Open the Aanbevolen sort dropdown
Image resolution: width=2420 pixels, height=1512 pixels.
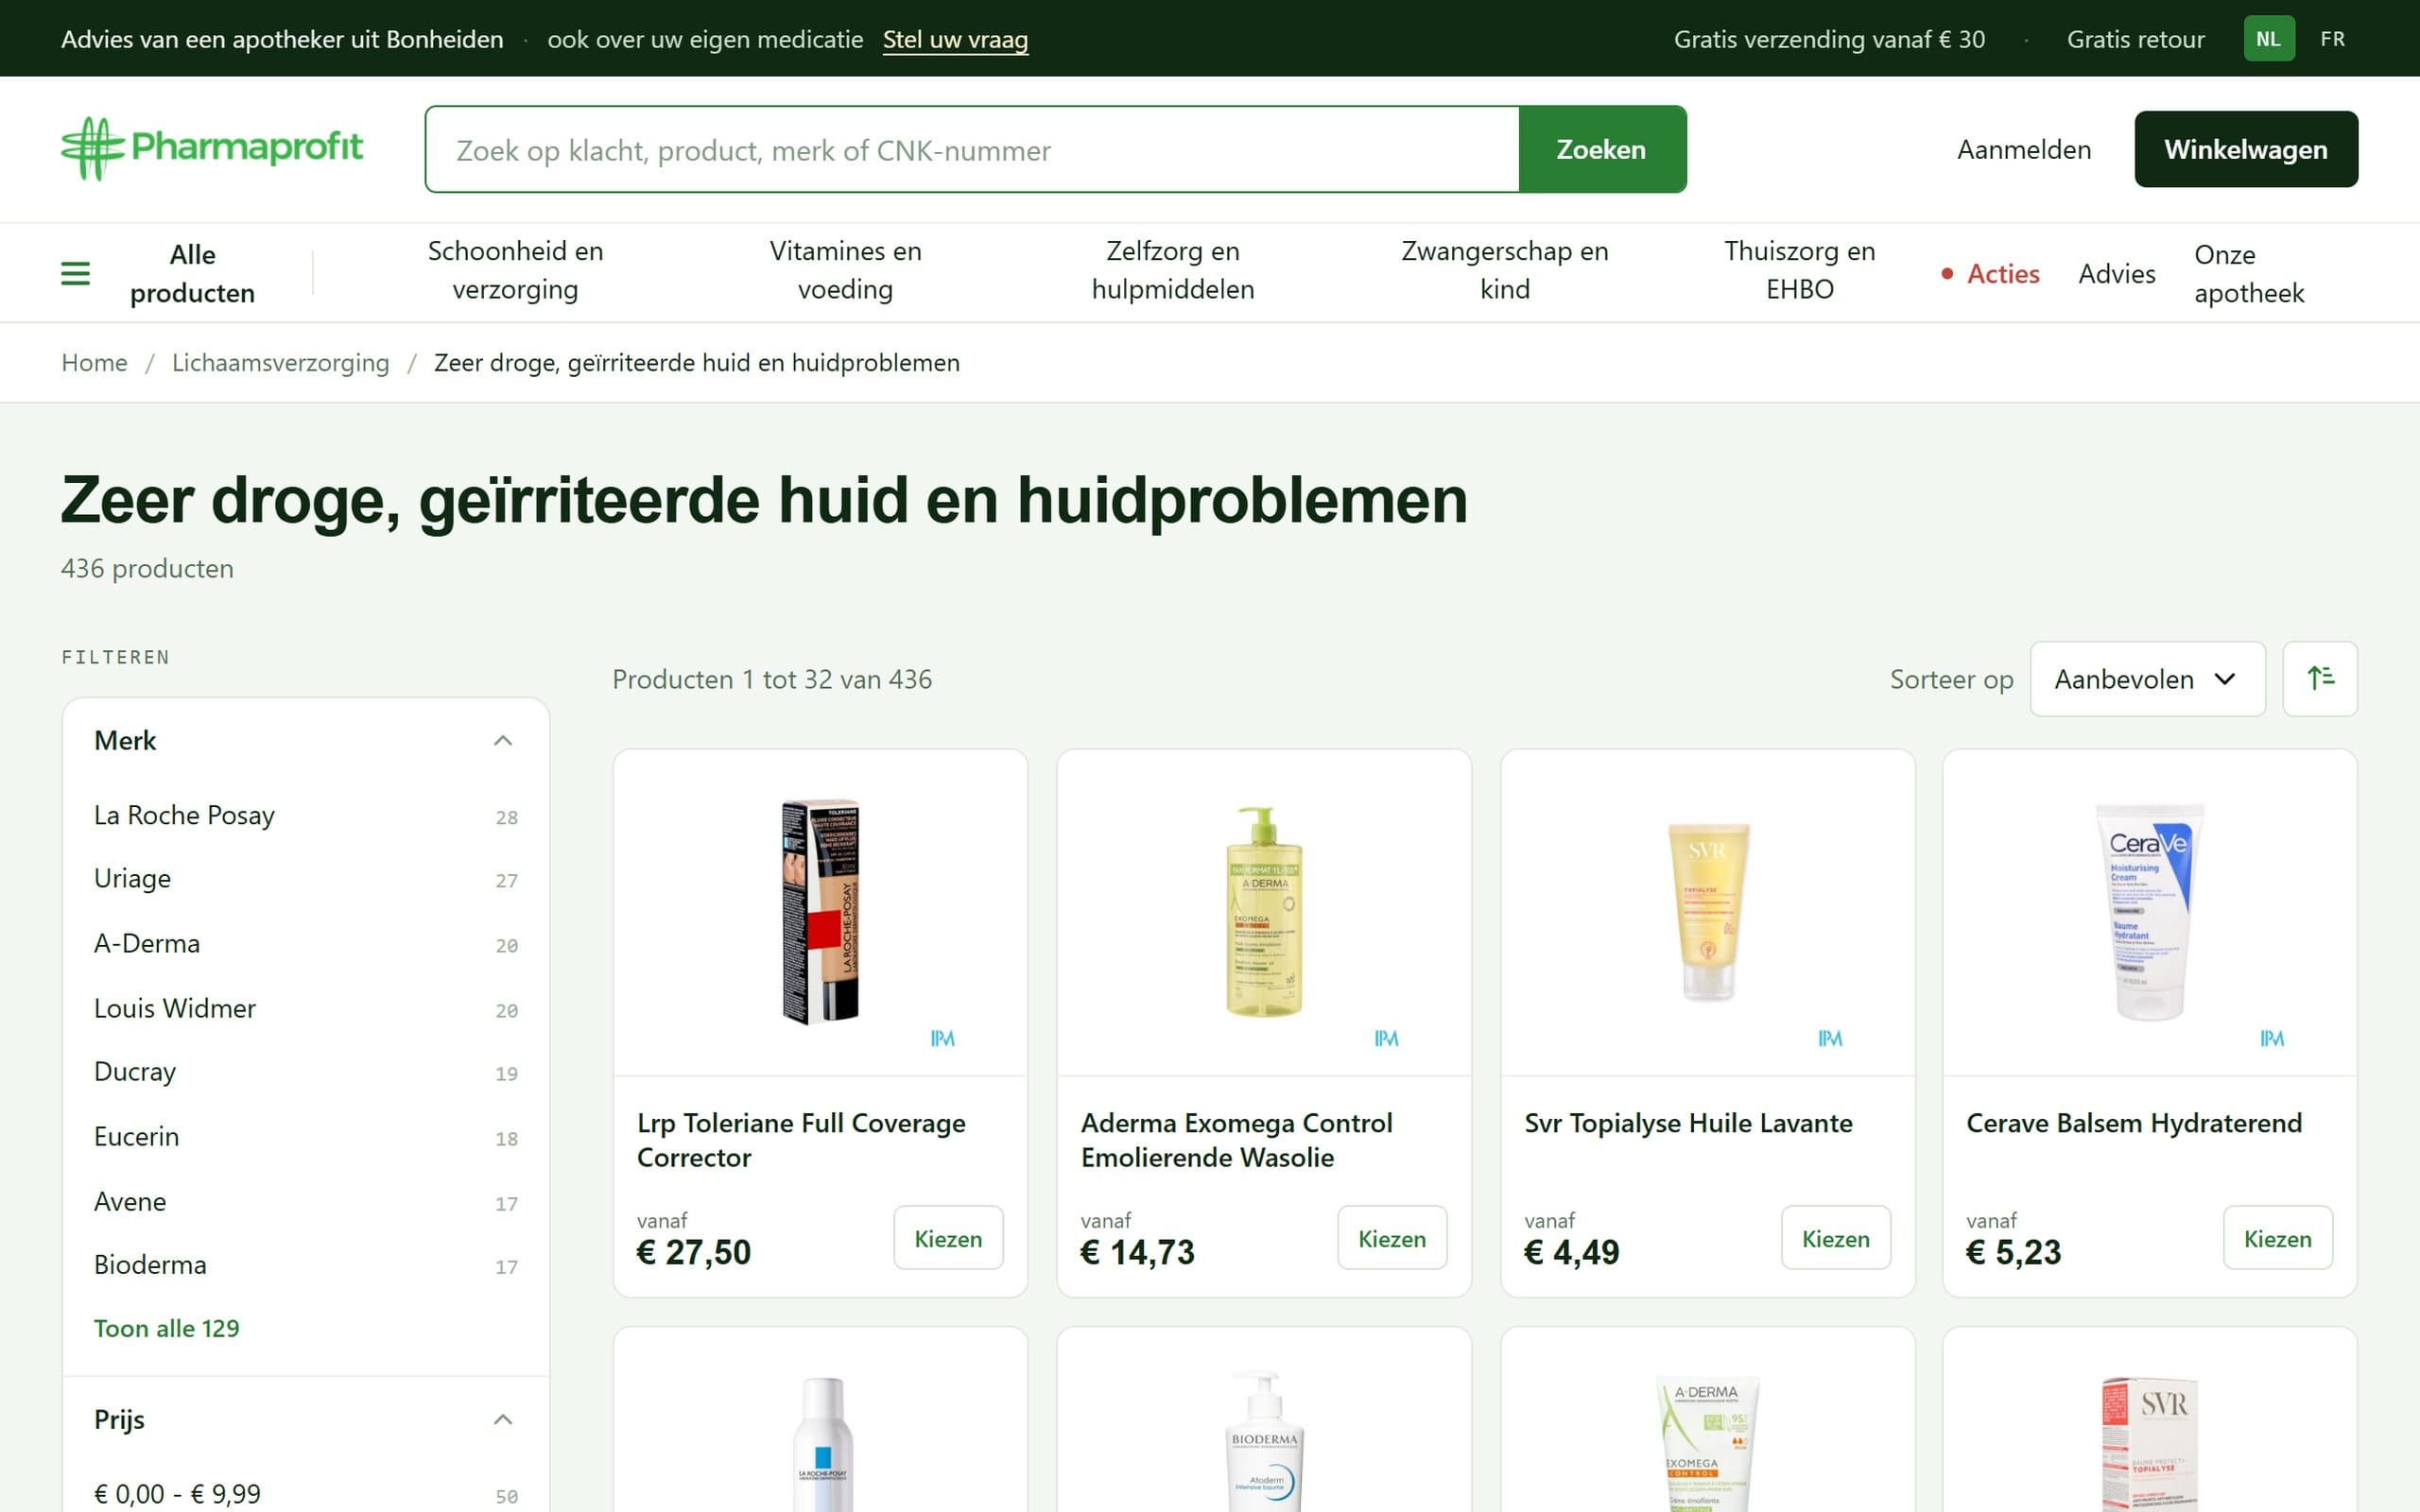click(x=2147, y=679)
